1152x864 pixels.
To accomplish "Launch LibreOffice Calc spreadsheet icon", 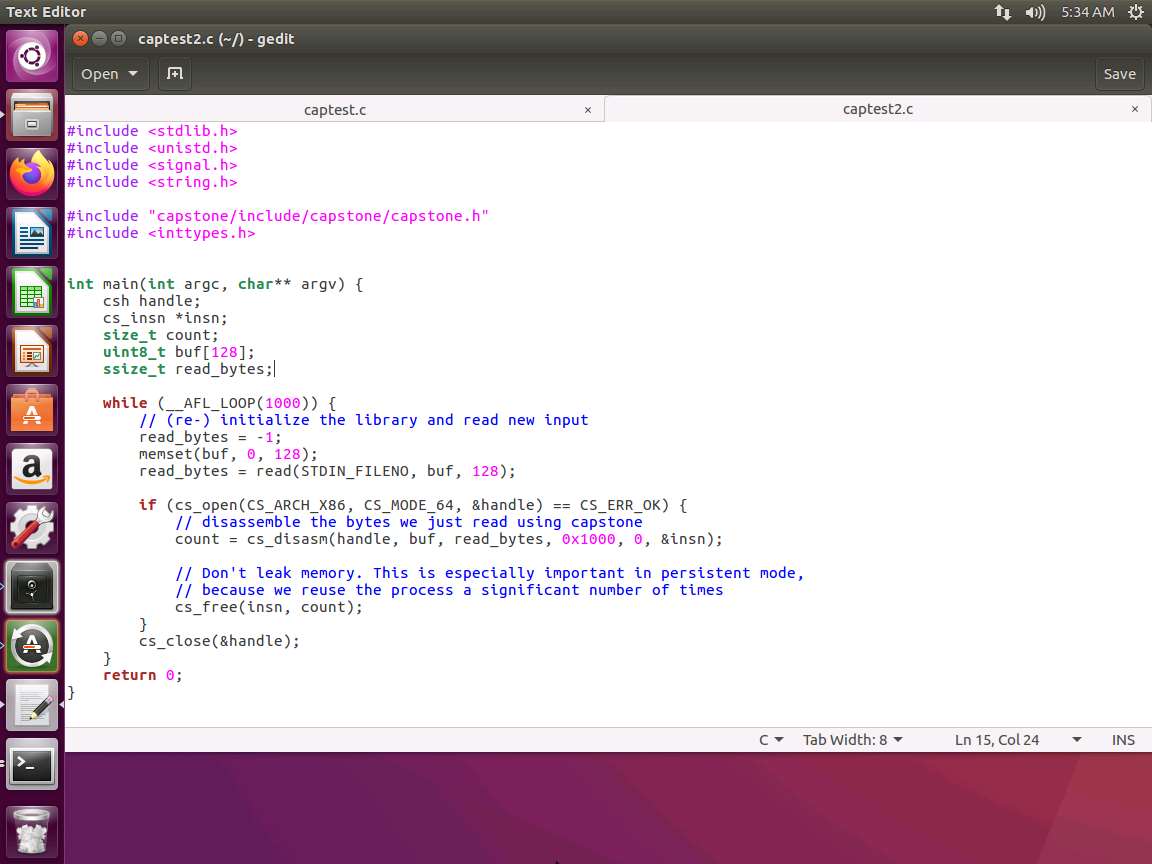I will coord(32,293).
